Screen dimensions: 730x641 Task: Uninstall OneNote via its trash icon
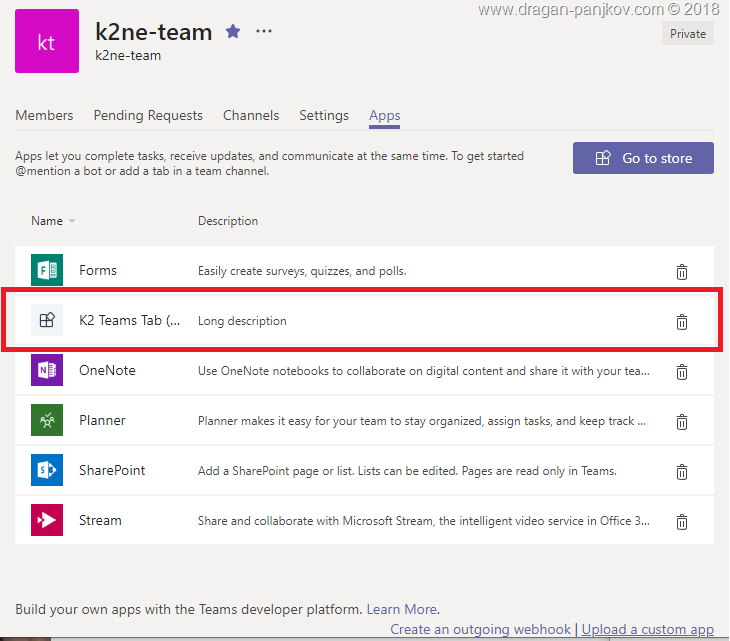pyautogui.click(x=682, y=372)
